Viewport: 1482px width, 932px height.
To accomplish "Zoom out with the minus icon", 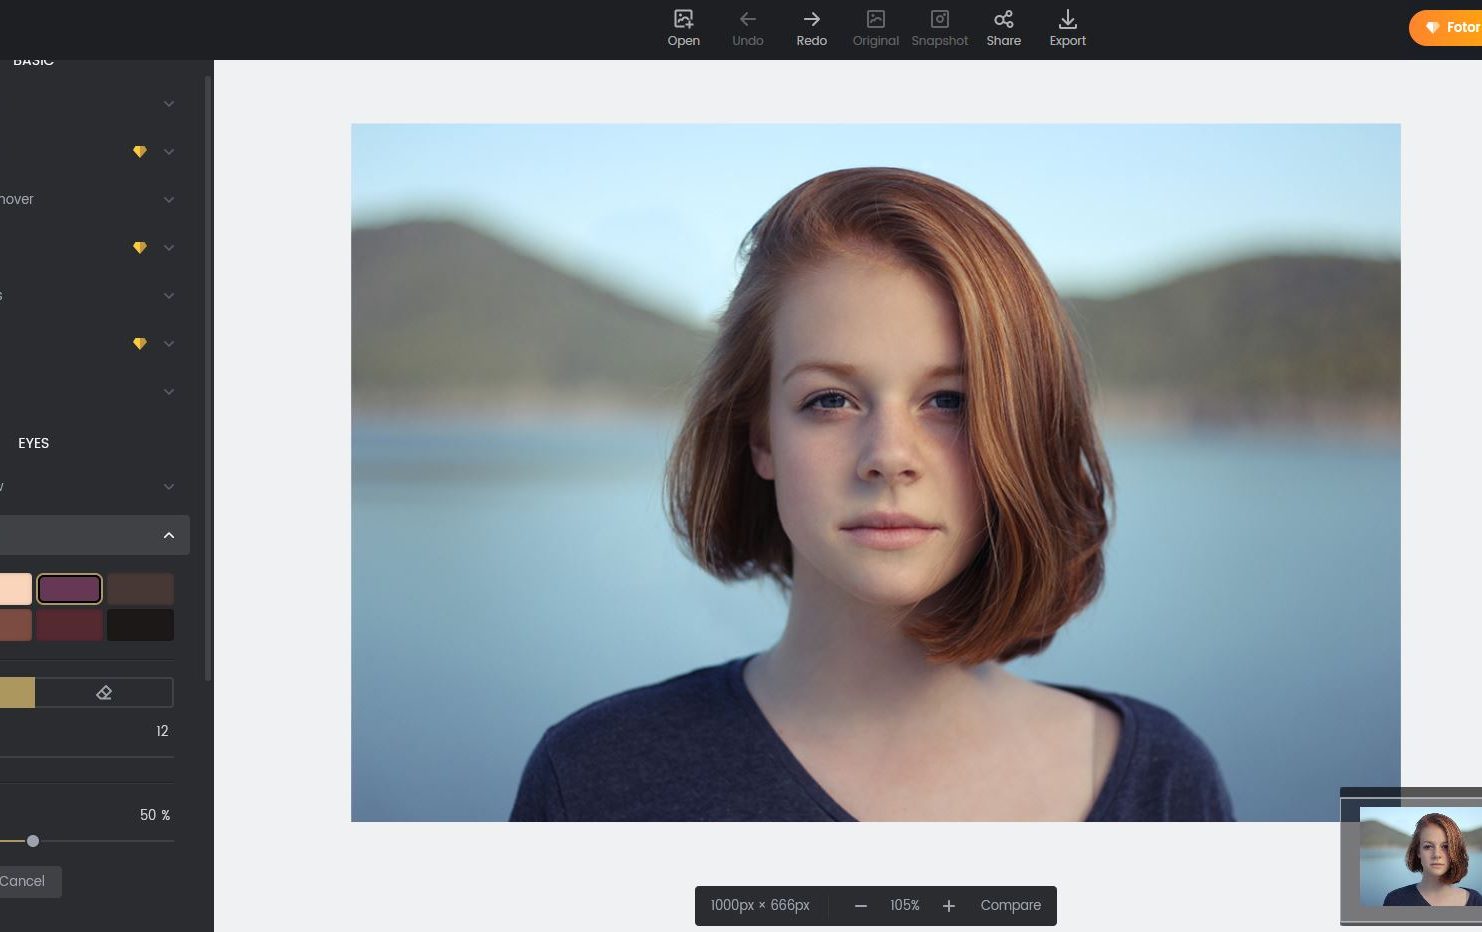I will pyautogui.click(x=860, y=906).
